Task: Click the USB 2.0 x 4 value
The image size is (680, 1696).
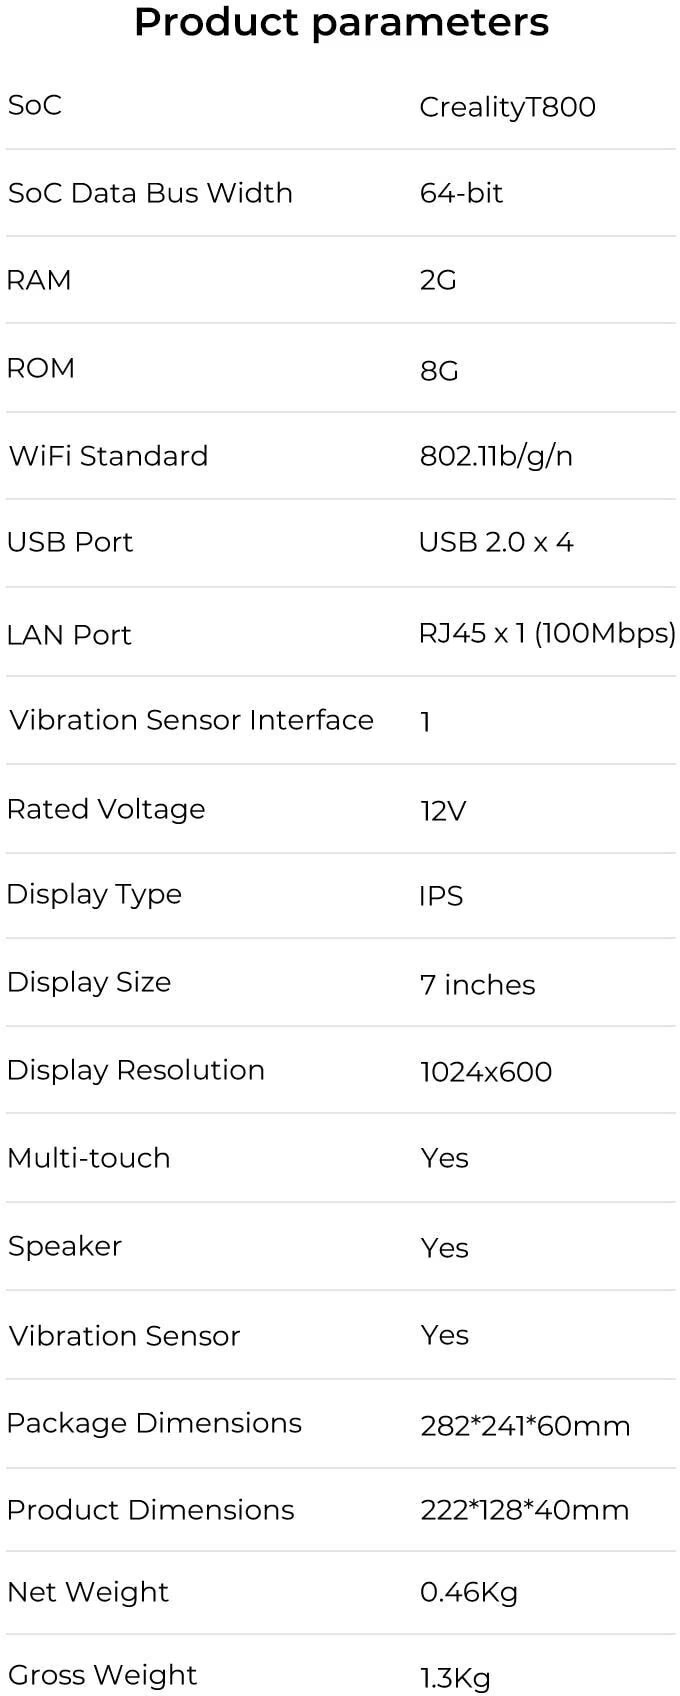Action: click(x=496, y=542)
